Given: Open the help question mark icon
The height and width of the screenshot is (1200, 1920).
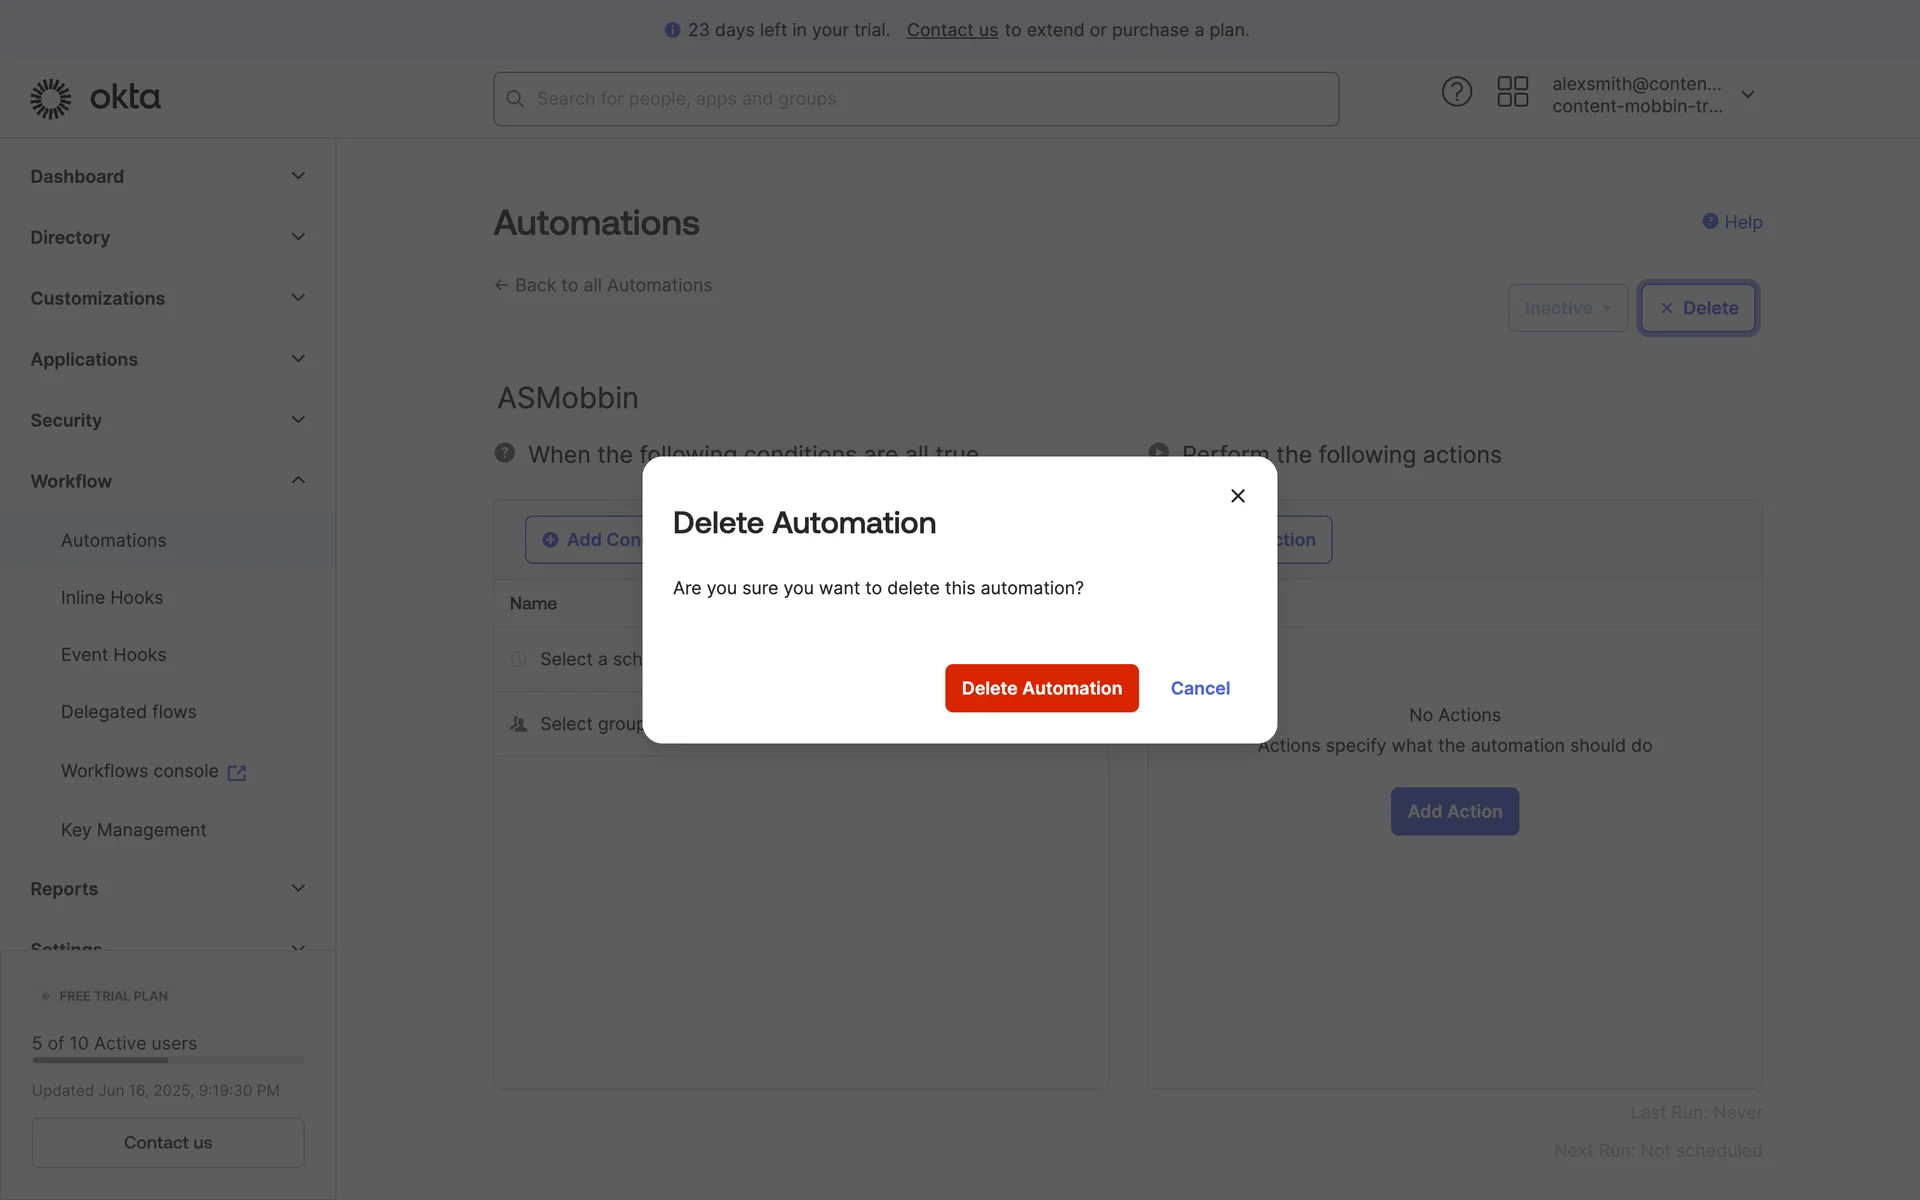Looking at the screenshot, I should pyautogui.click(x=1456, y=92).
